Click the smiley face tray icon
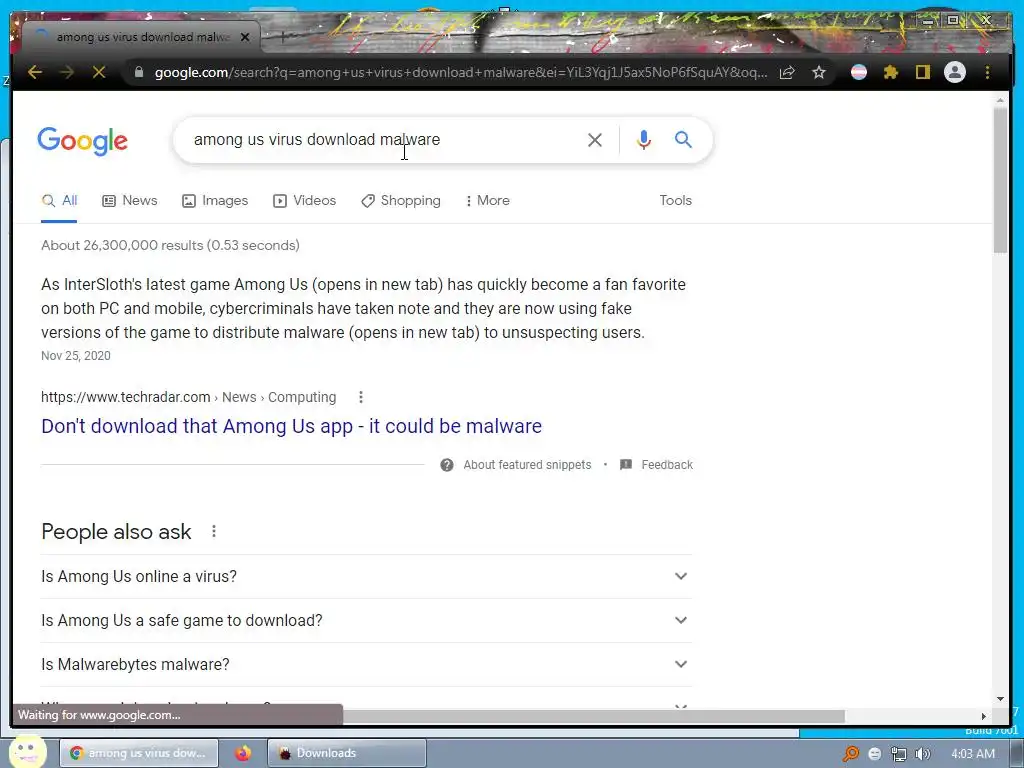 (874, 754)
